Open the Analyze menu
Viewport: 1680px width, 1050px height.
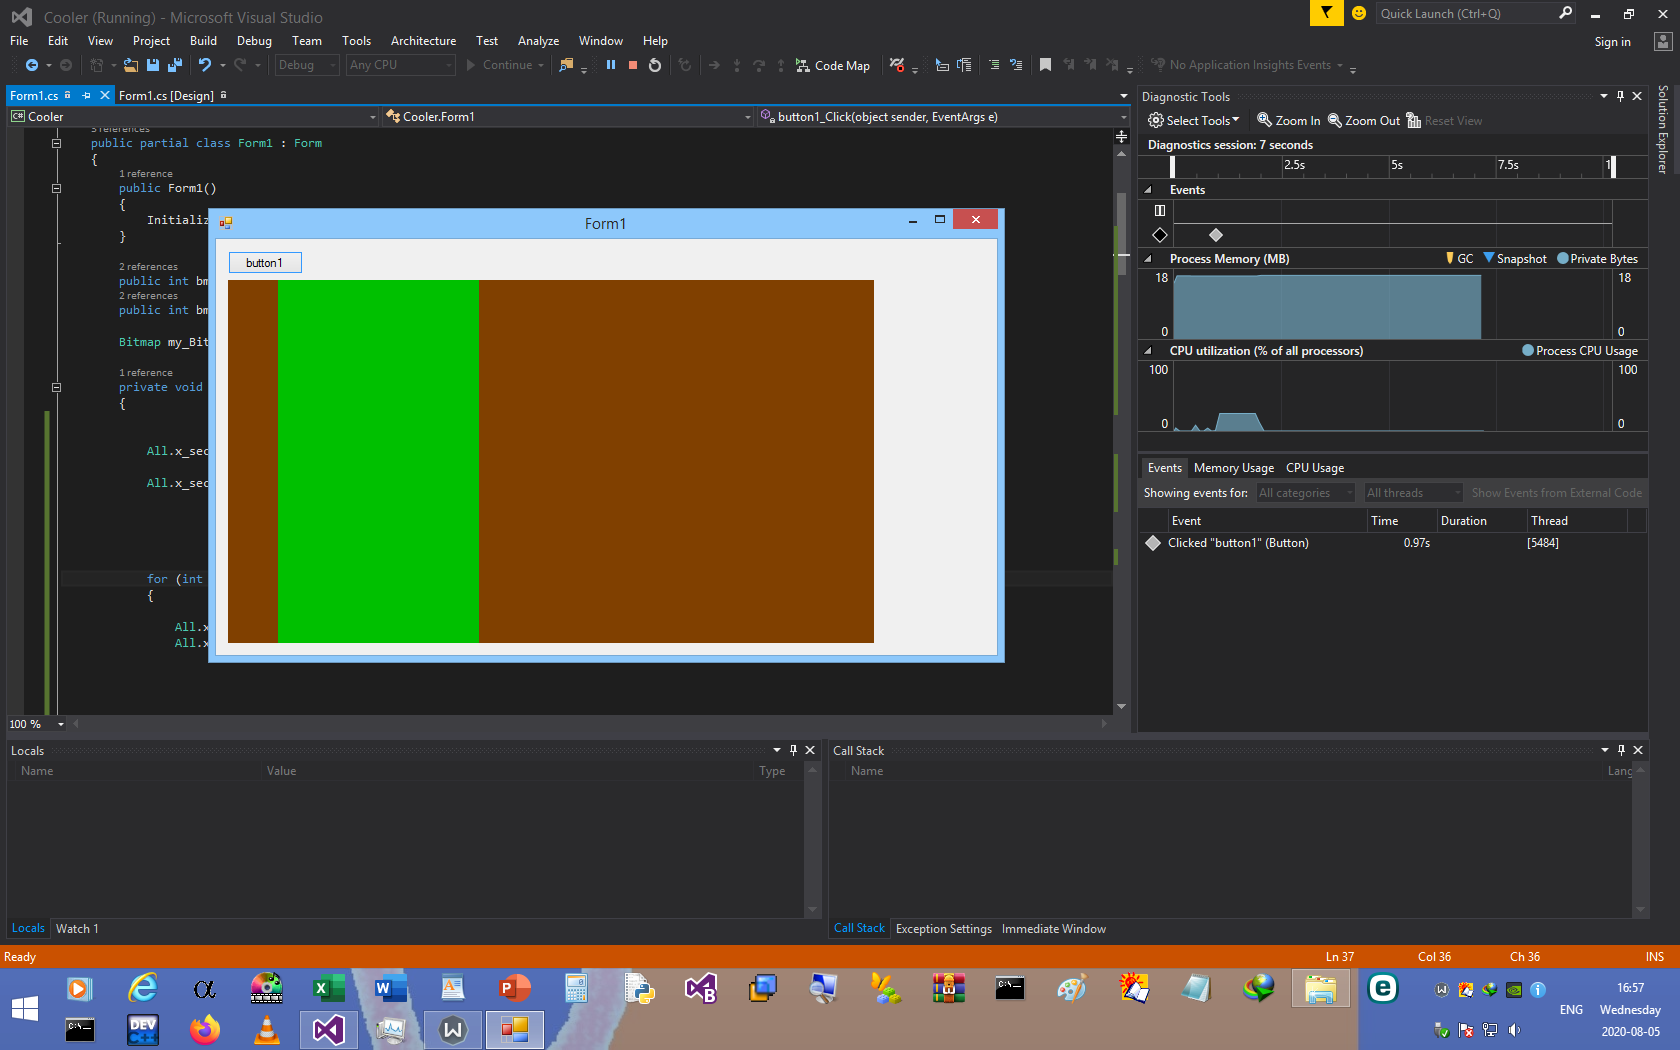click(538, 41)
